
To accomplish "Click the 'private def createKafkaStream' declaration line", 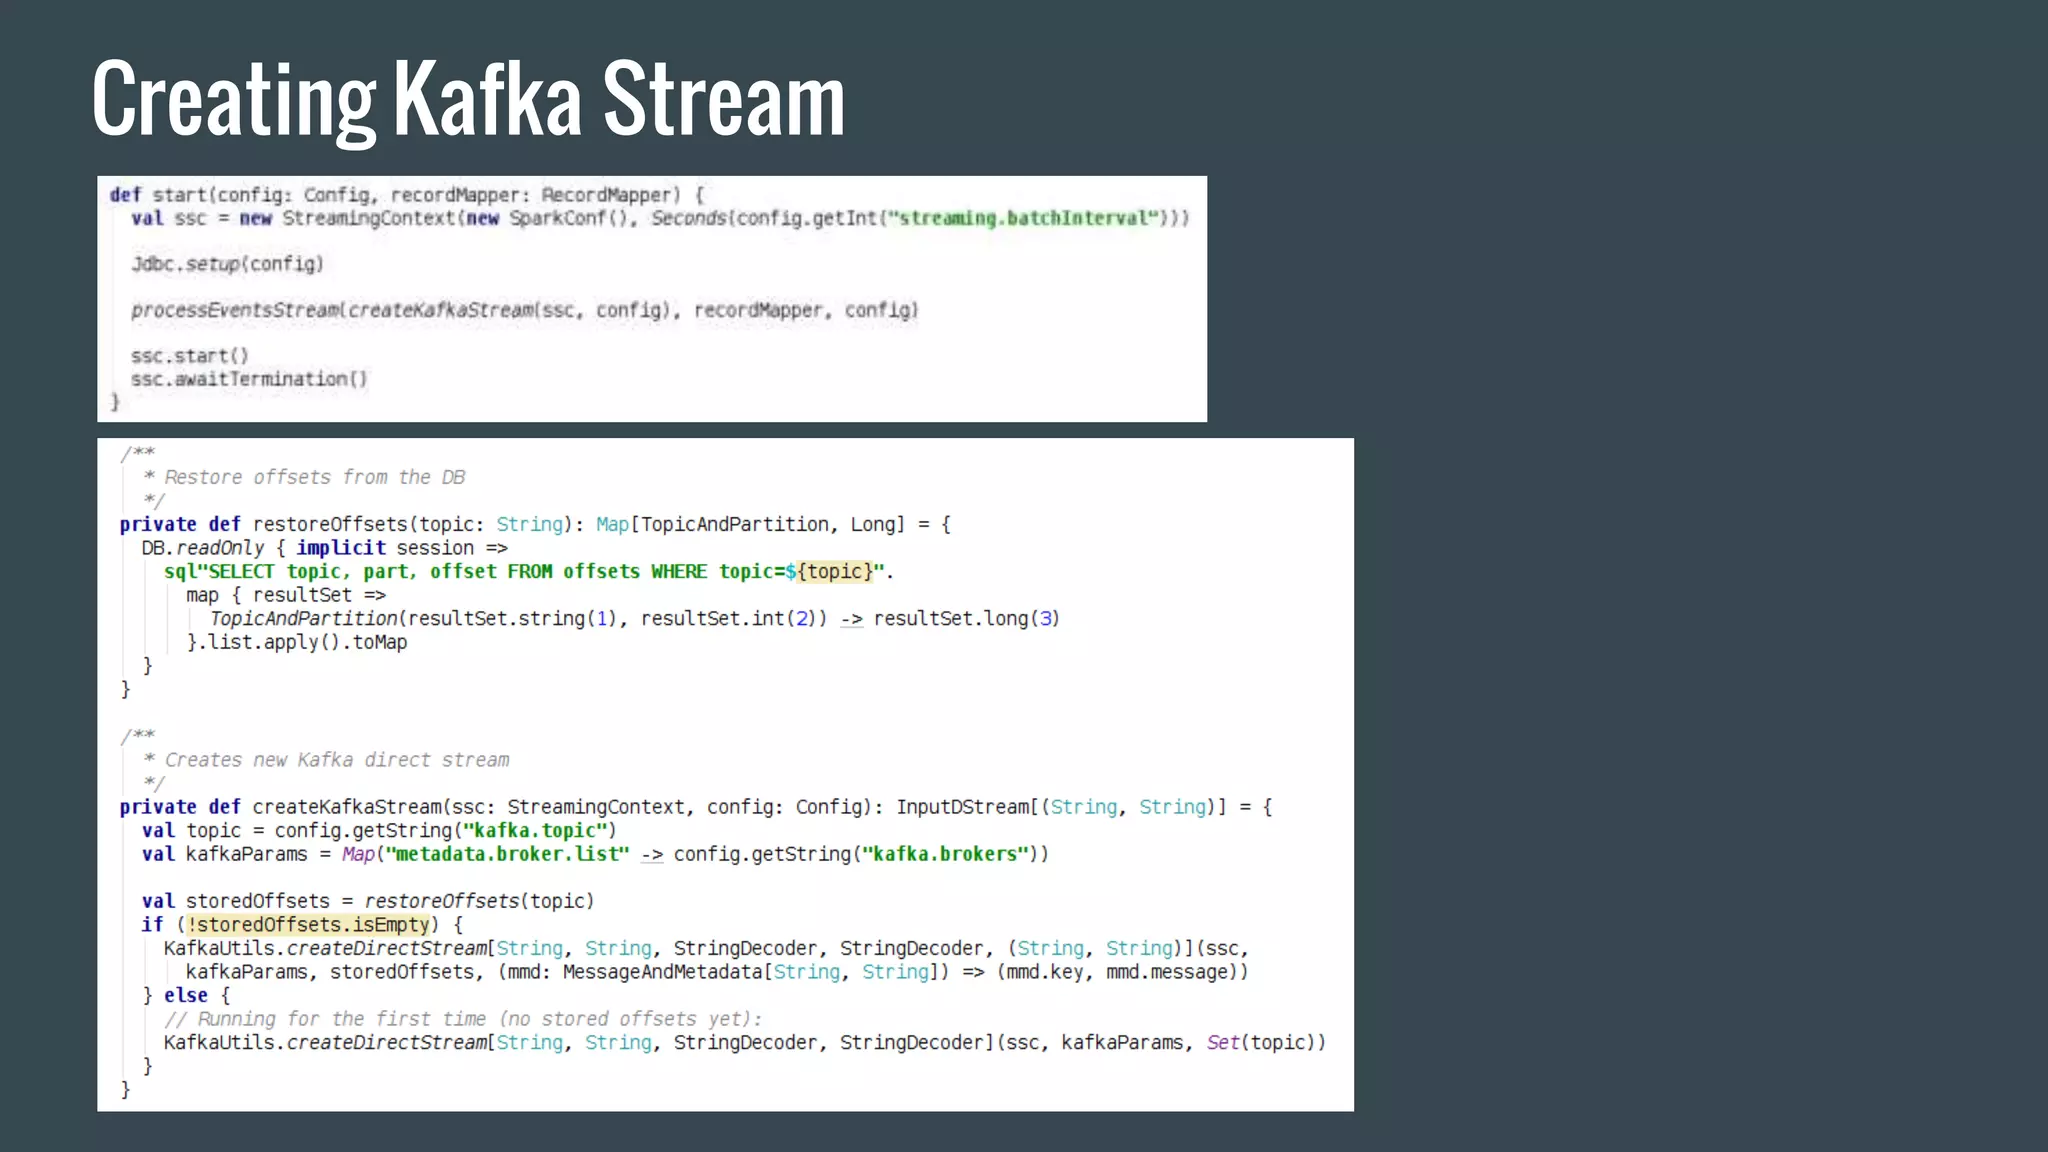I will 696,807.
